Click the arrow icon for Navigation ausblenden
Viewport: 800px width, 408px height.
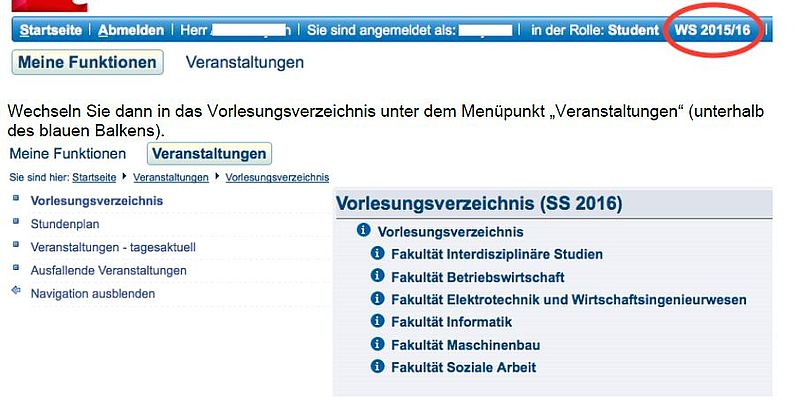point(16,293)
